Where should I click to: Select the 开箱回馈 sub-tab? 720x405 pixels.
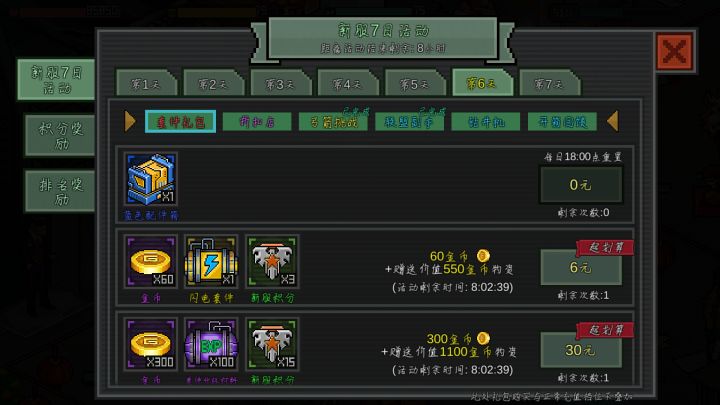[562, 122]
